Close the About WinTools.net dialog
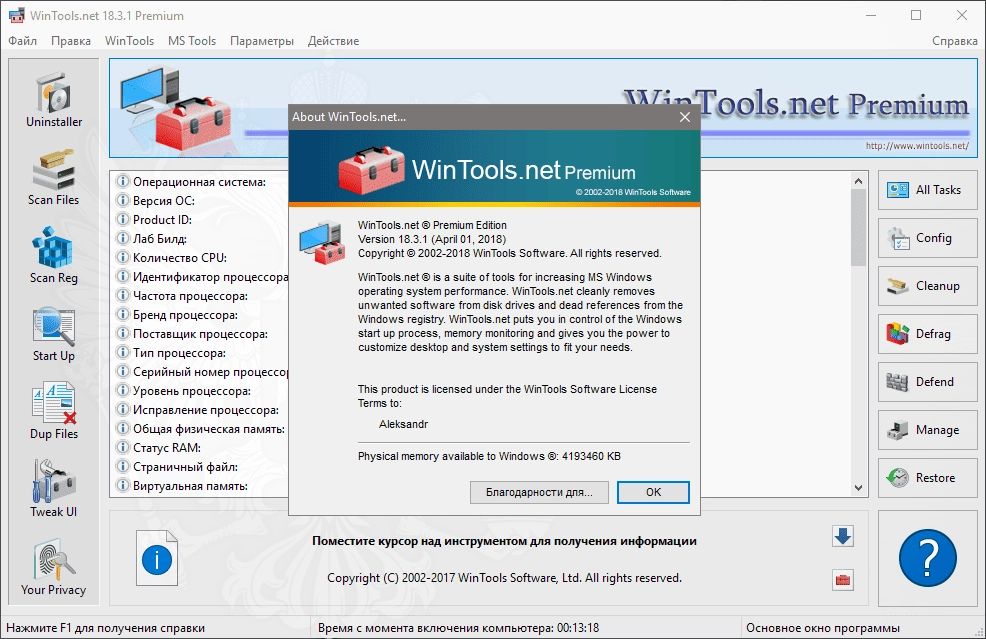The height and width of the screenshot is (639, 986). click(x=685, y=117)
